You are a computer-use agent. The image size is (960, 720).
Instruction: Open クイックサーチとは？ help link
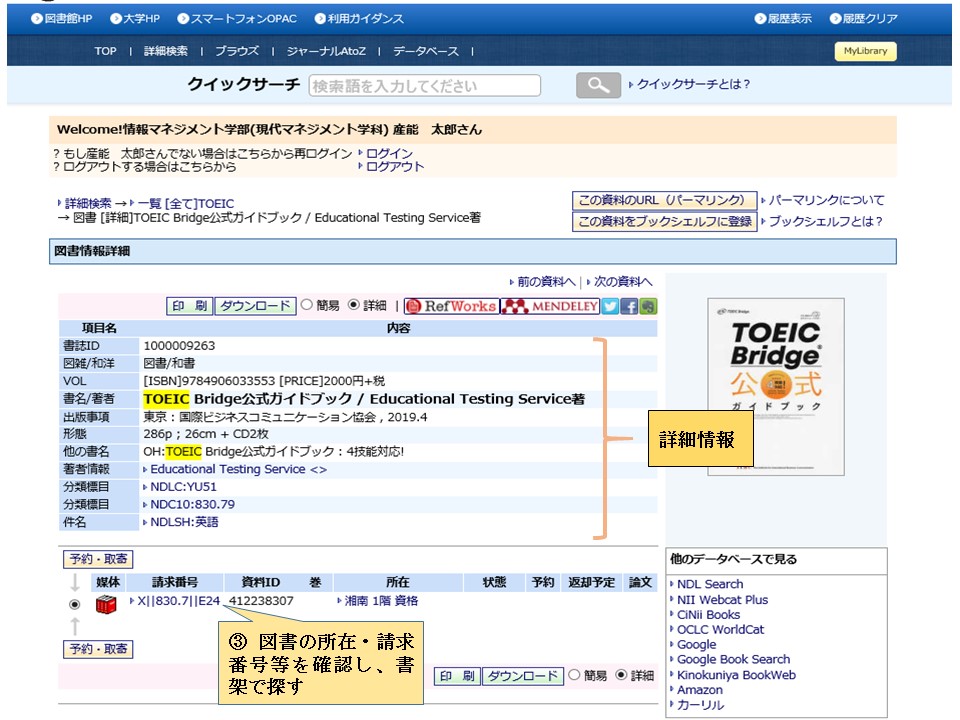pyautogui.click(x=693, y=84)
